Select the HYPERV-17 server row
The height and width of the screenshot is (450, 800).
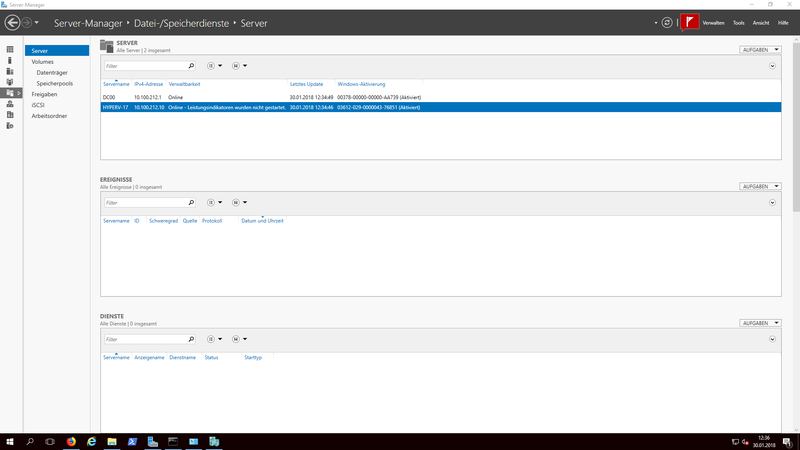(441, 107)
